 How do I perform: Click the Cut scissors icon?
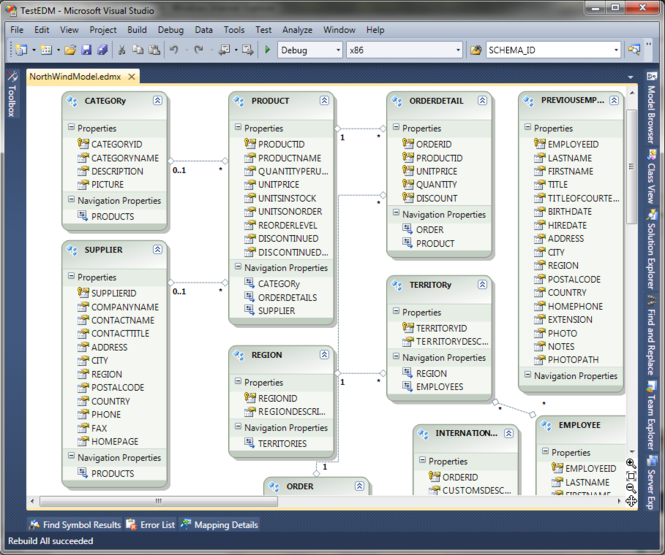(x=122, y=50)
